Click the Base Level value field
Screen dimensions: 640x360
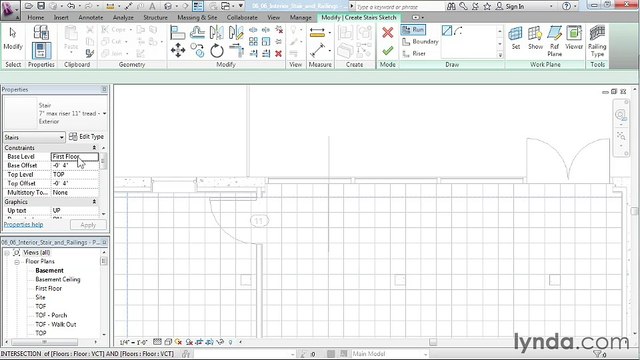click(75, 157)
